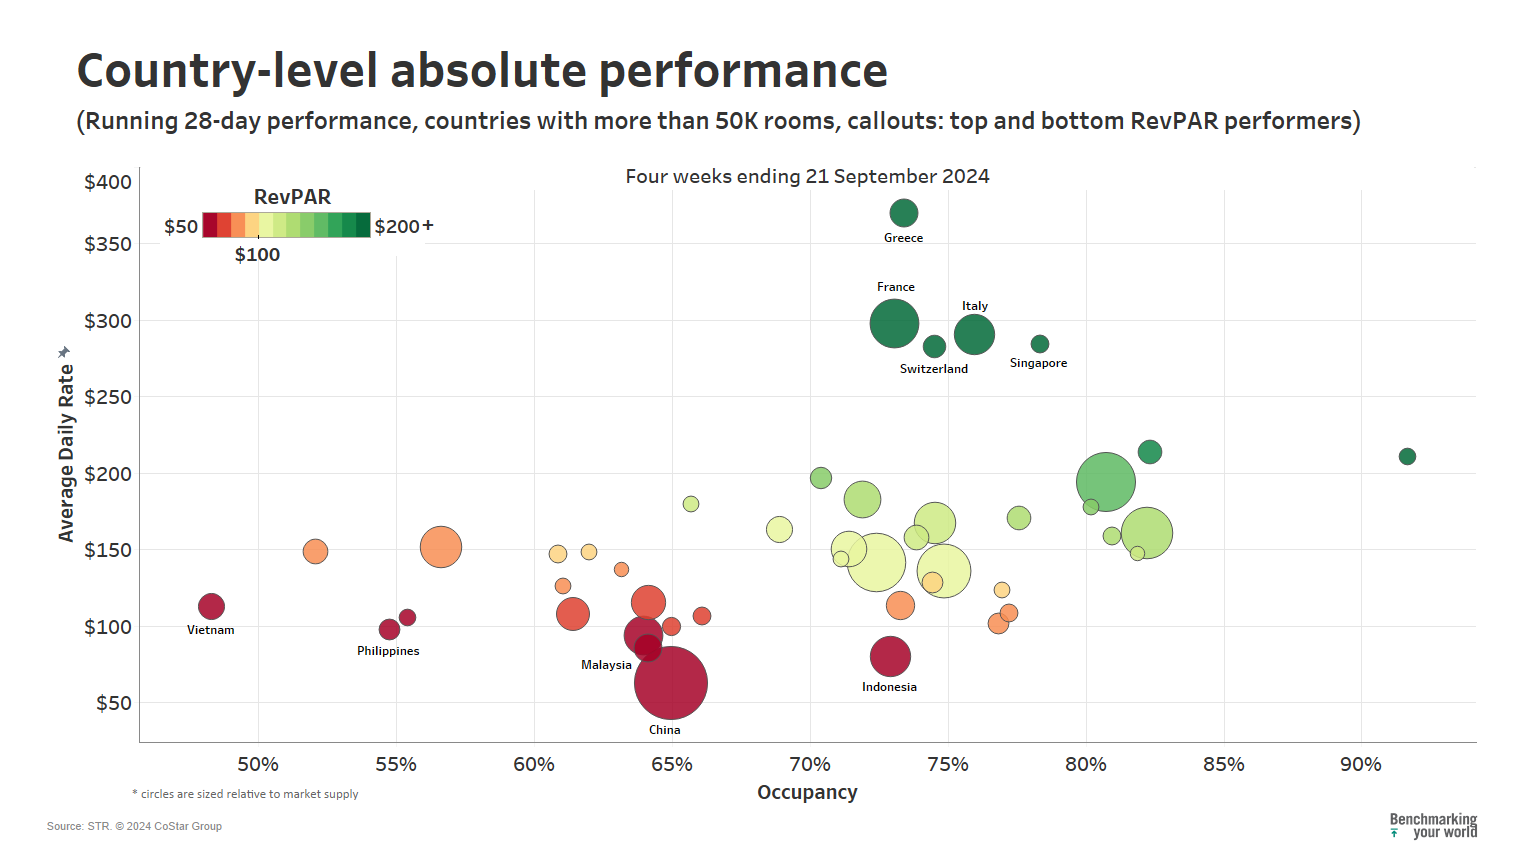Click the leftmost orange bubble near 52% occupancy
The width and height of the screenshot is (1520, 855).
click(315, 551)
